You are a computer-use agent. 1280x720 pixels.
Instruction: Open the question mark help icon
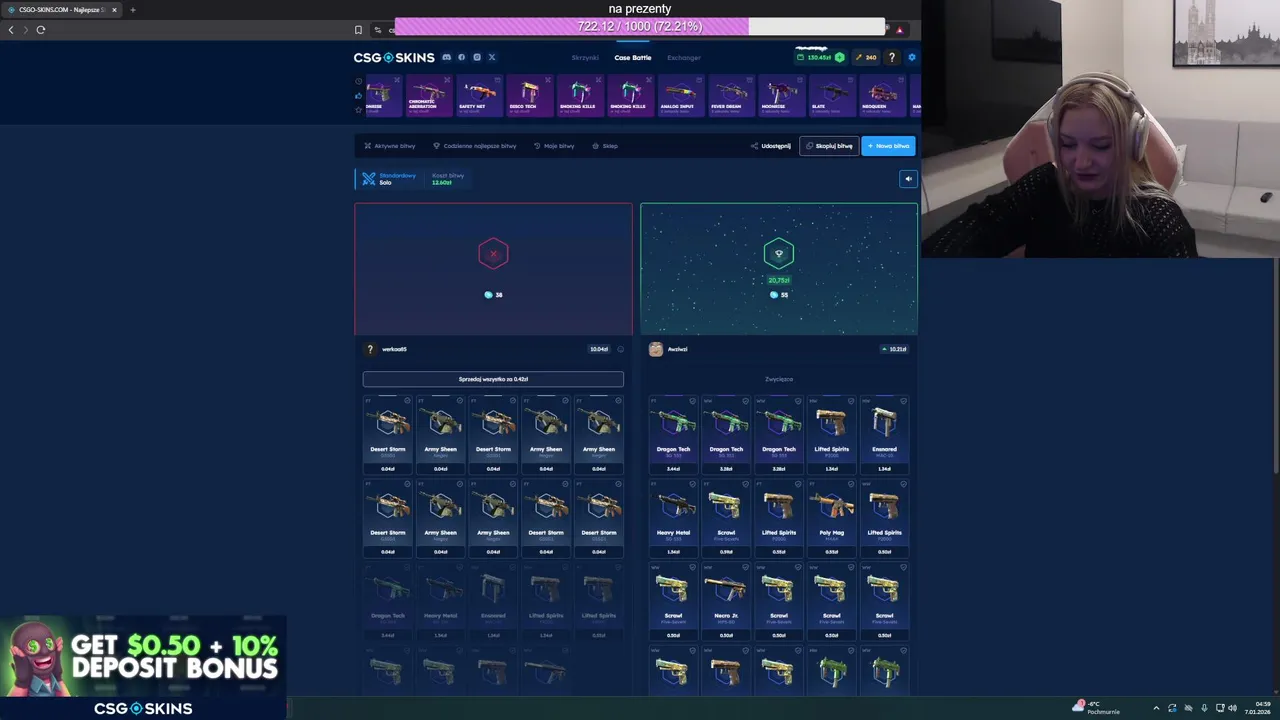click(x=892, y=57)
